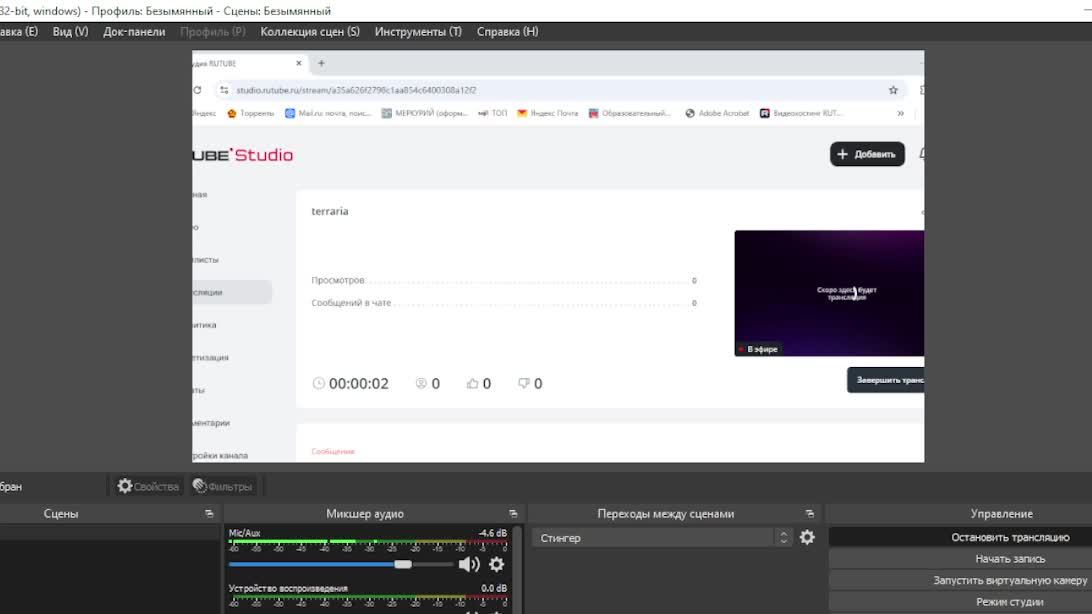The height and width of the screenshot is (614, 1092).
Task: Show hidden bookmarks with the chevron
Action: [x=900, y=113]
